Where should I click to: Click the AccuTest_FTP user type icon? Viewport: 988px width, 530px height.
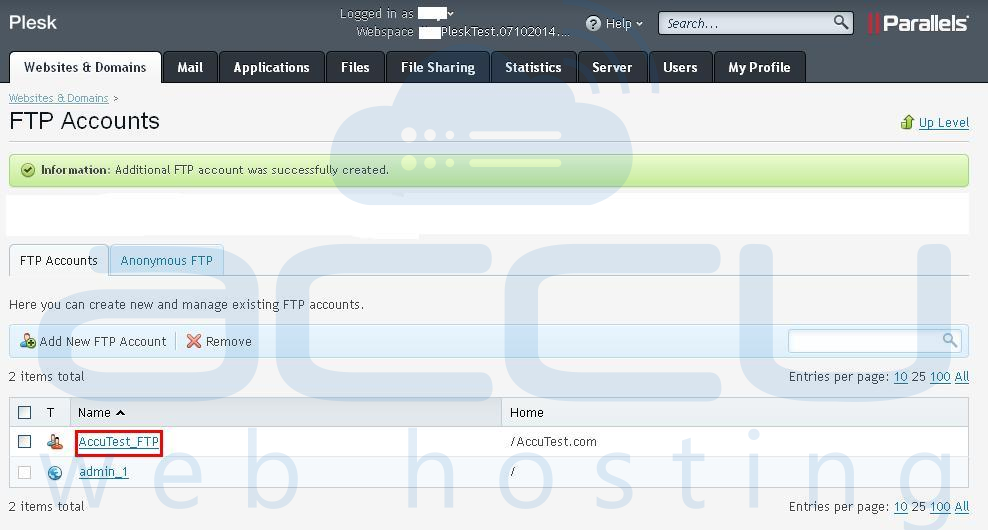[x=55, y=442]
